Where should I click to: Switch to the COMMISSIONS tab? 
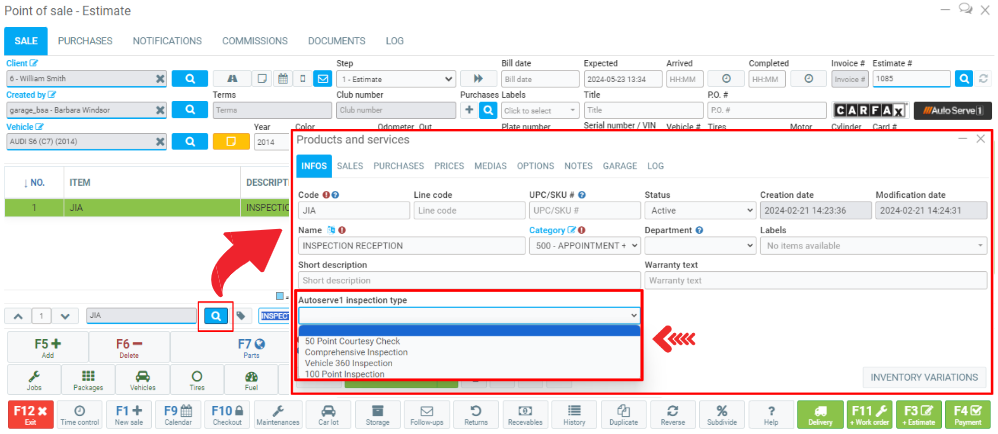click(254, 41)
